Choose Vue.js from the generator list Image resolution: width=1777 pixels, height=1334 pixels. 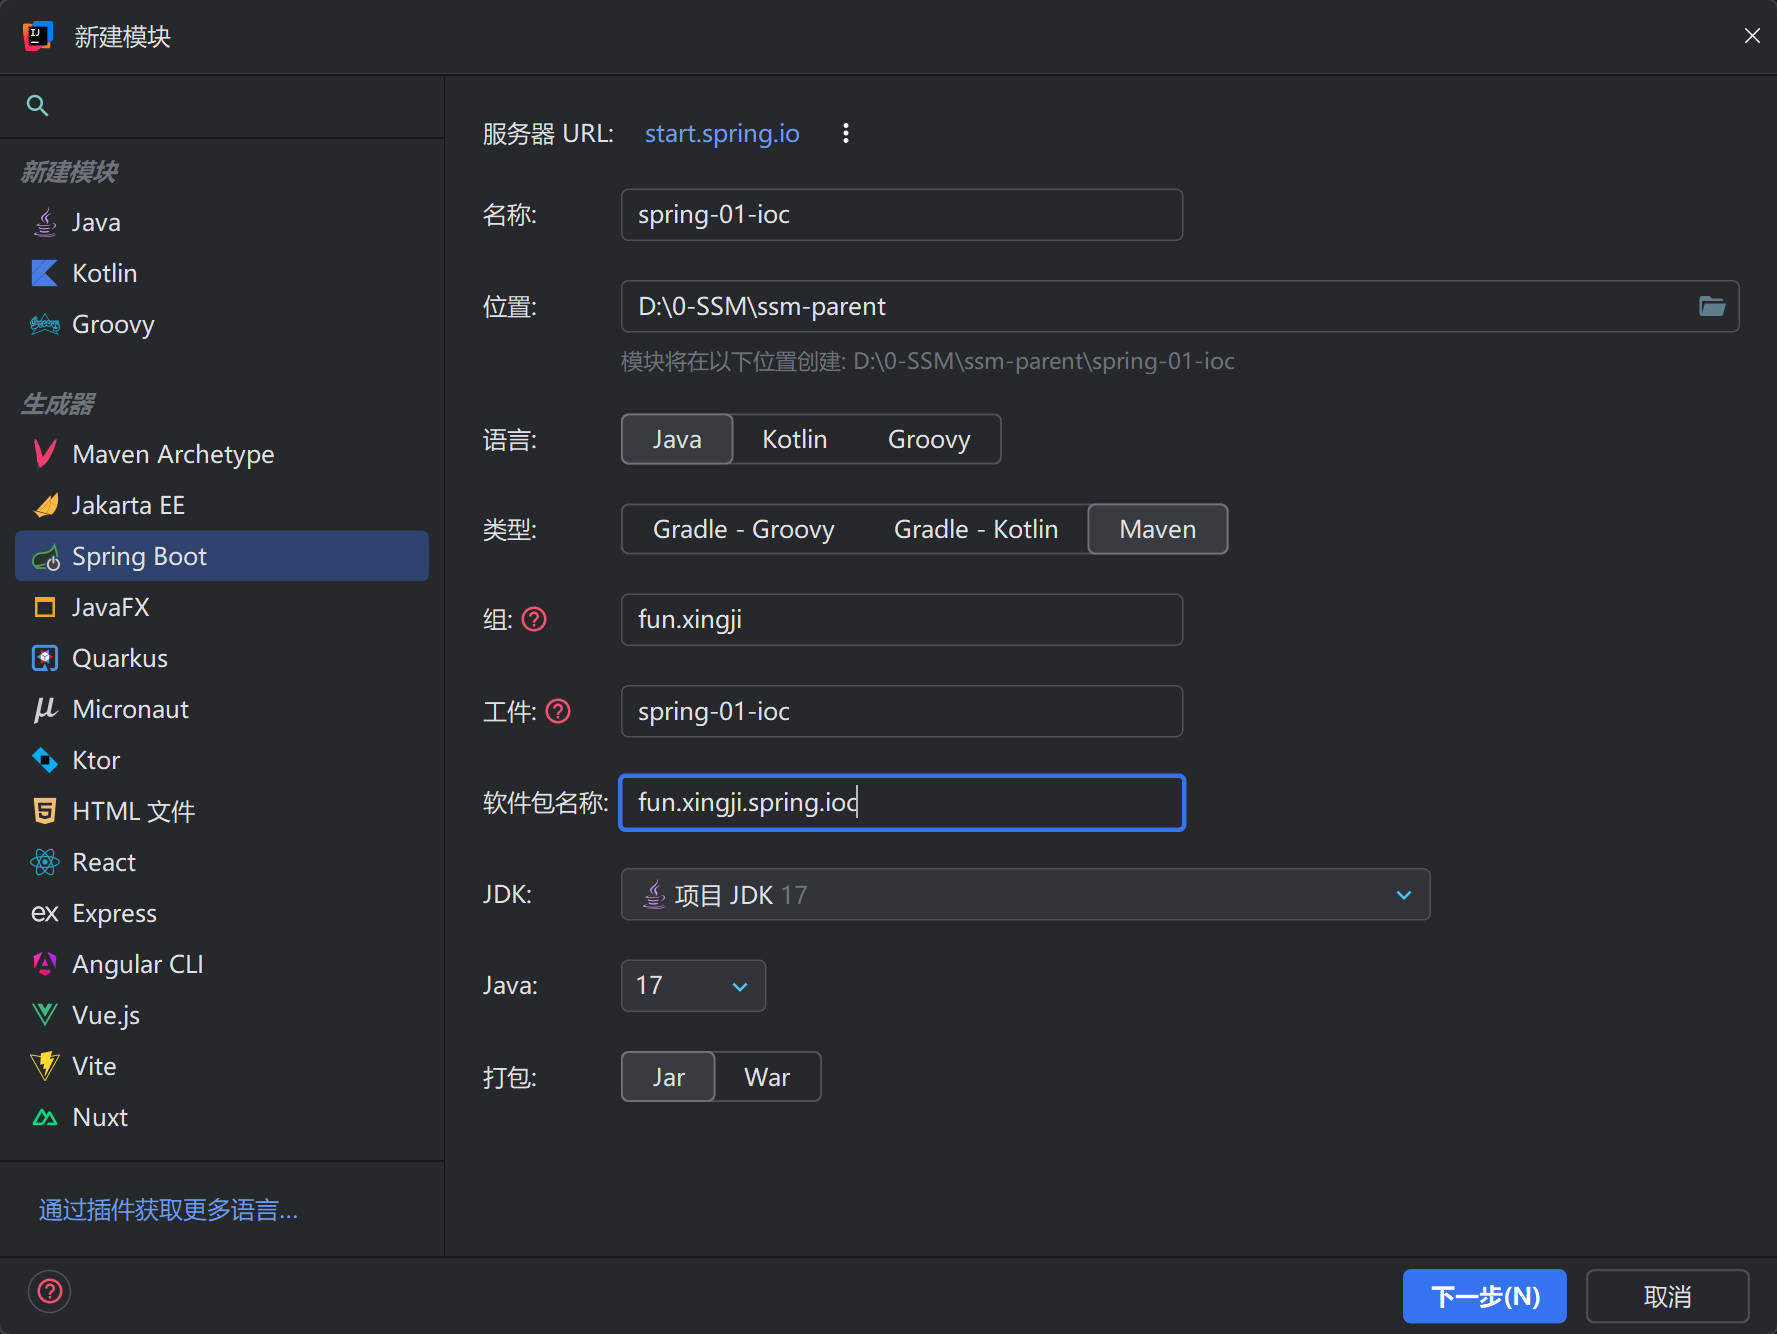pyautogui.click(x=106, y=1016)
